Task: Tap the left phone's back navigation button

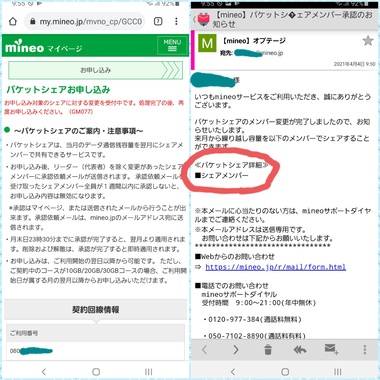Action: [44, 371]
